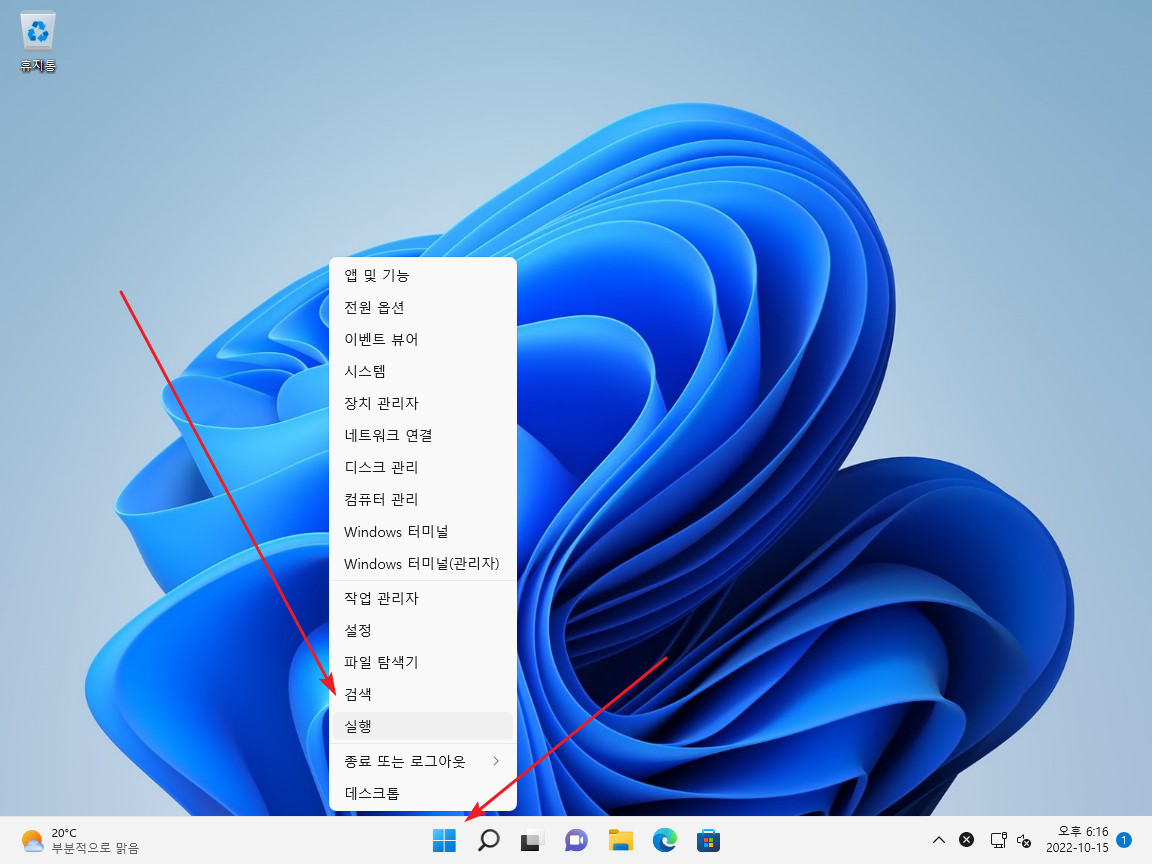The image size is (1152, 864).
Task: Open the clock showing 오후 6:16
Action: click(1077, 840)
